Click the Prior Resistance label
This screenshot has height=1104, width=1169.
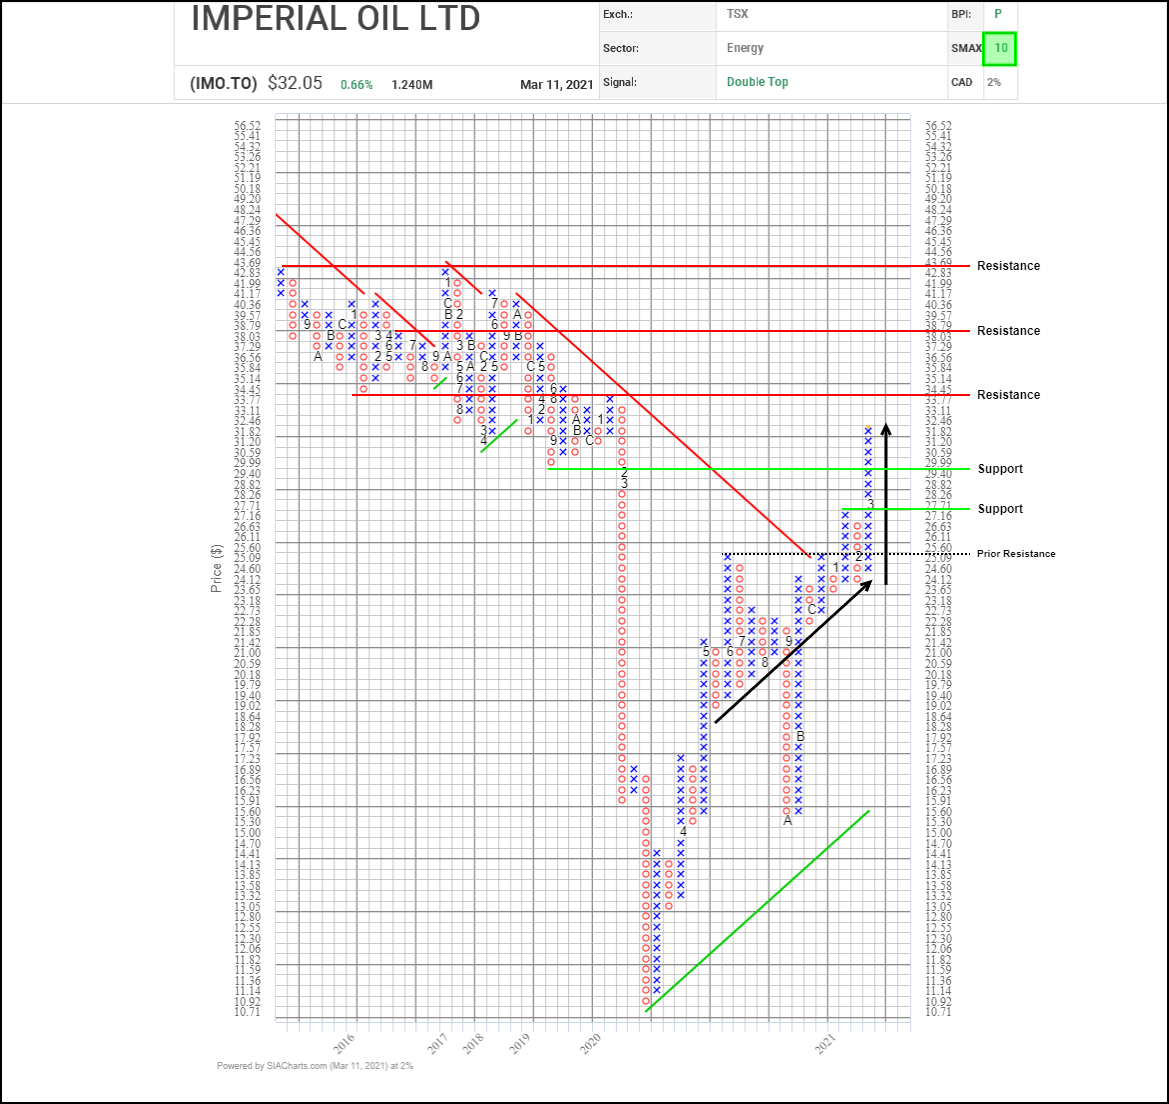(x=1016, y=554)
